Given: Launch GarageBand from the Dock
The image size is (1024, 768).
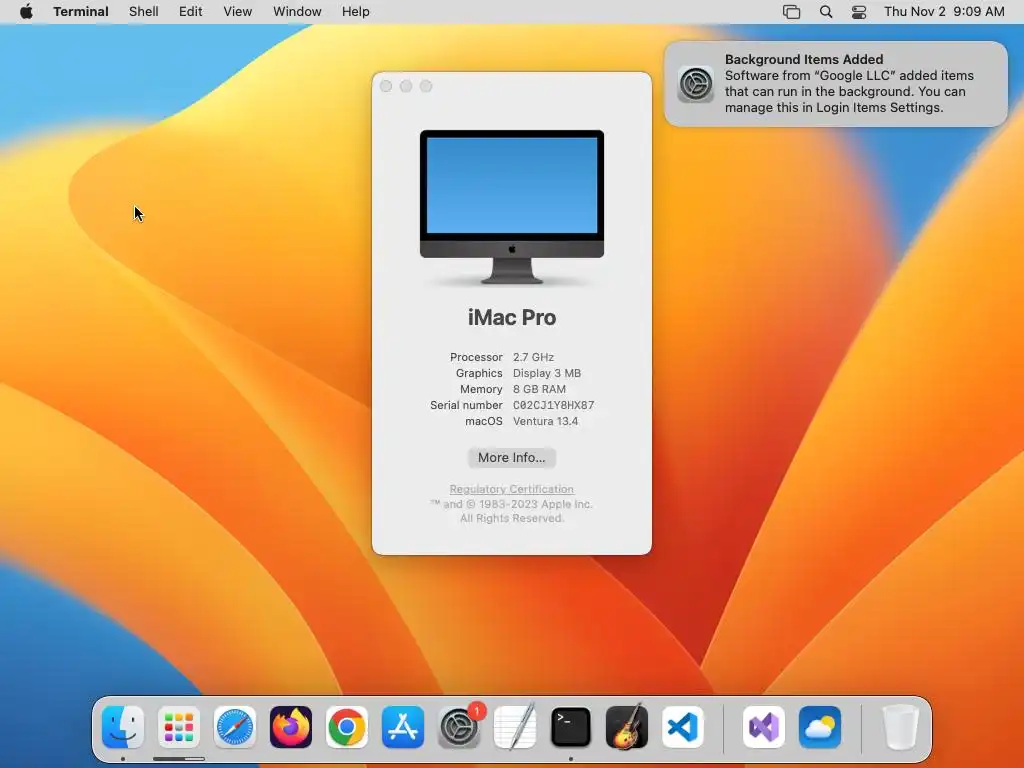Looking at the screenshot, I should point(627,727).
